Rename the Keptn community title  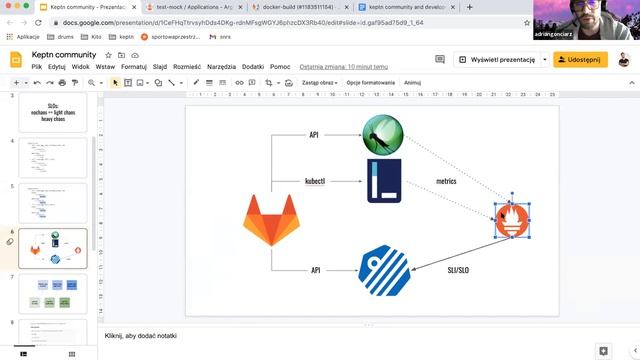(x=64, y=55)
